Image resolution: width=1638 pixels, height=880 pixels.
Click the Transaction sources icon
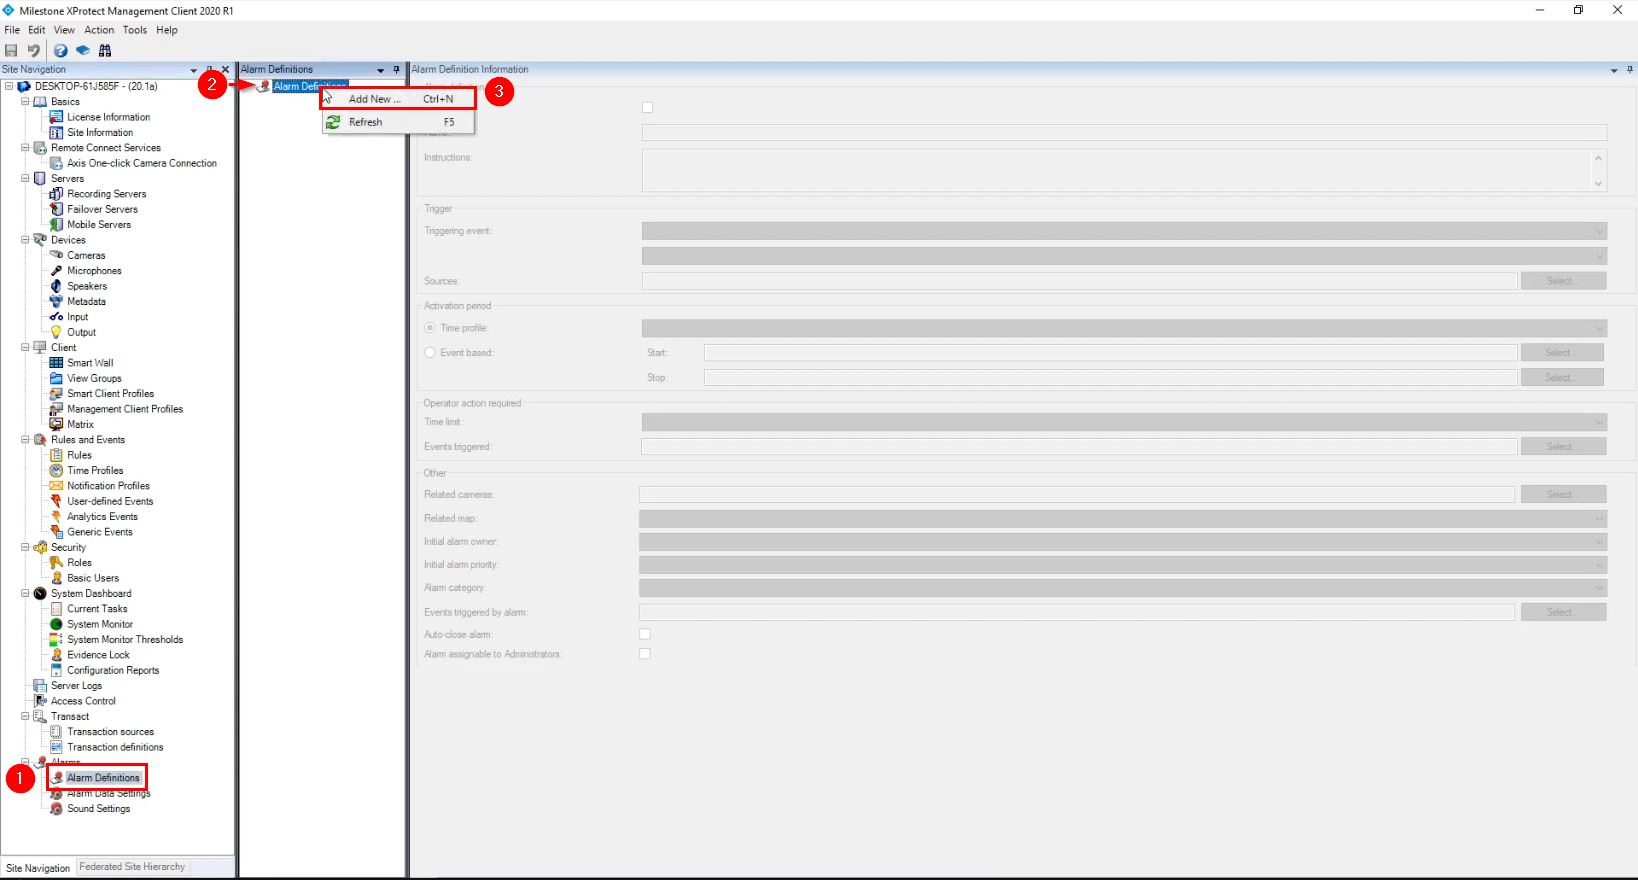click(x=57, y=732)
